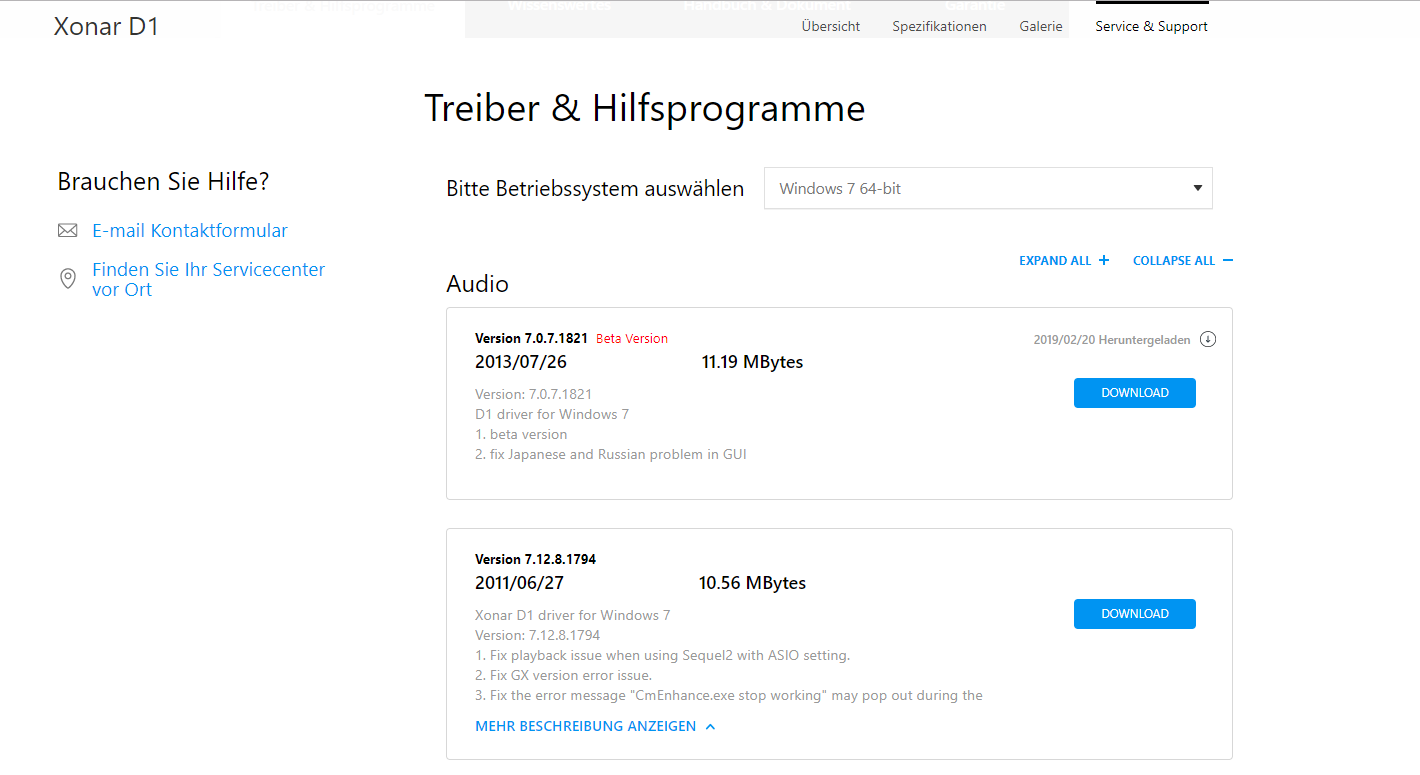Click the D1 driver for Windows 7 line
Screen dimensions: 1420x775
coord(552,415)
